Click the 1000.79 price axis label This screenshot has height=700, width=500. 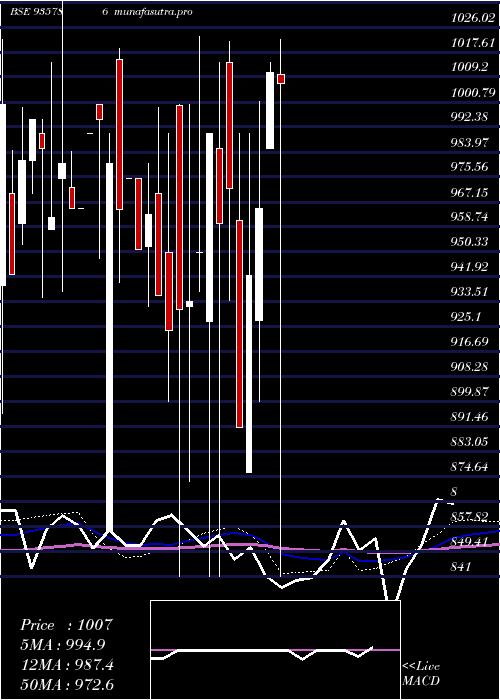(x=473, y=93)
